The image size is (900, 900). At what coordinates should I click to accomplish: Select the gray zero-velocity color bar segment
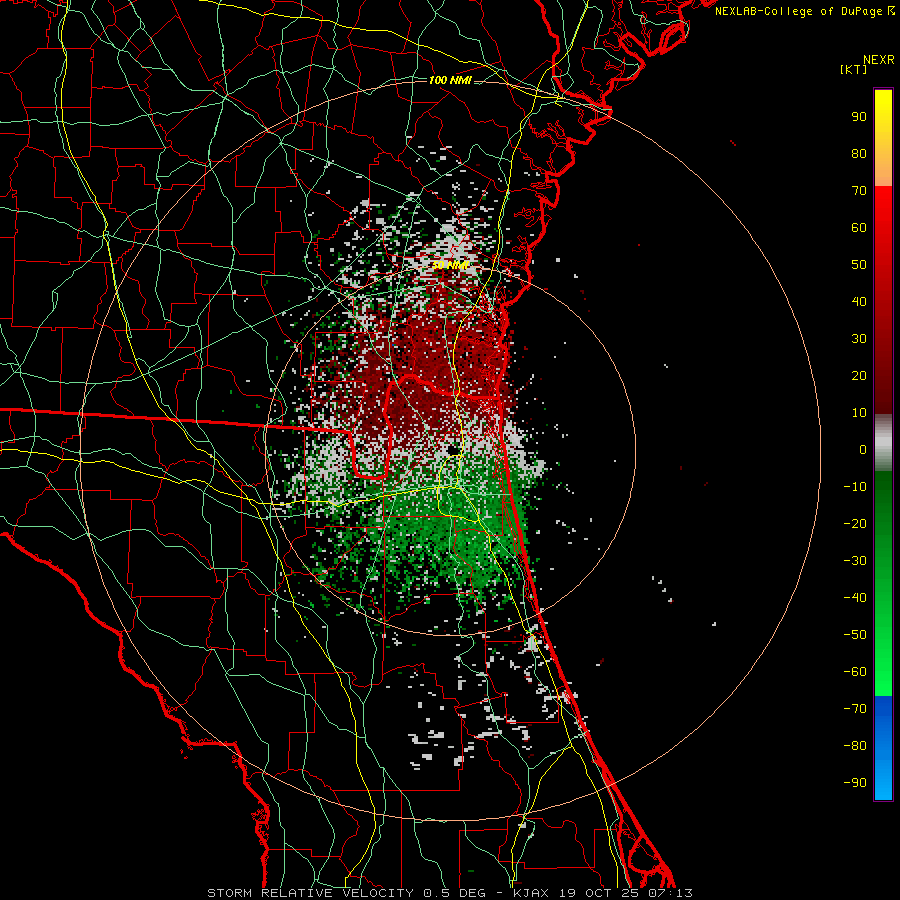point(883,443)
